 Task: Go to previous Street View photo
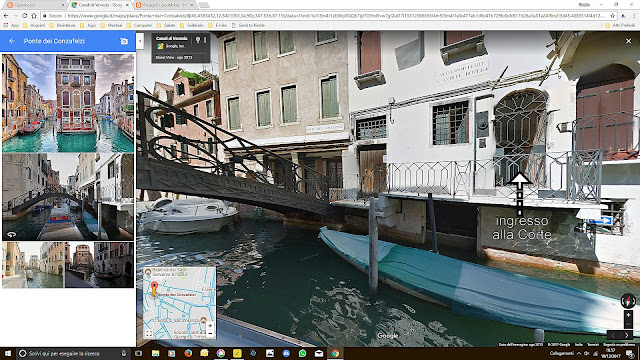pyautogui.click(x=613, y=335)
